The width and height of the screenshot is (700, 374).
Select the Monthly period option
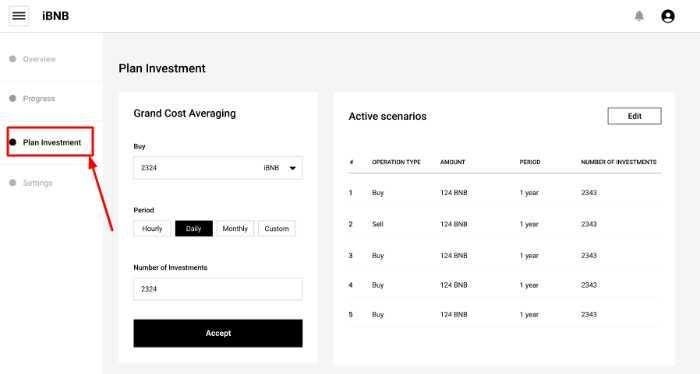click(235, 229)
